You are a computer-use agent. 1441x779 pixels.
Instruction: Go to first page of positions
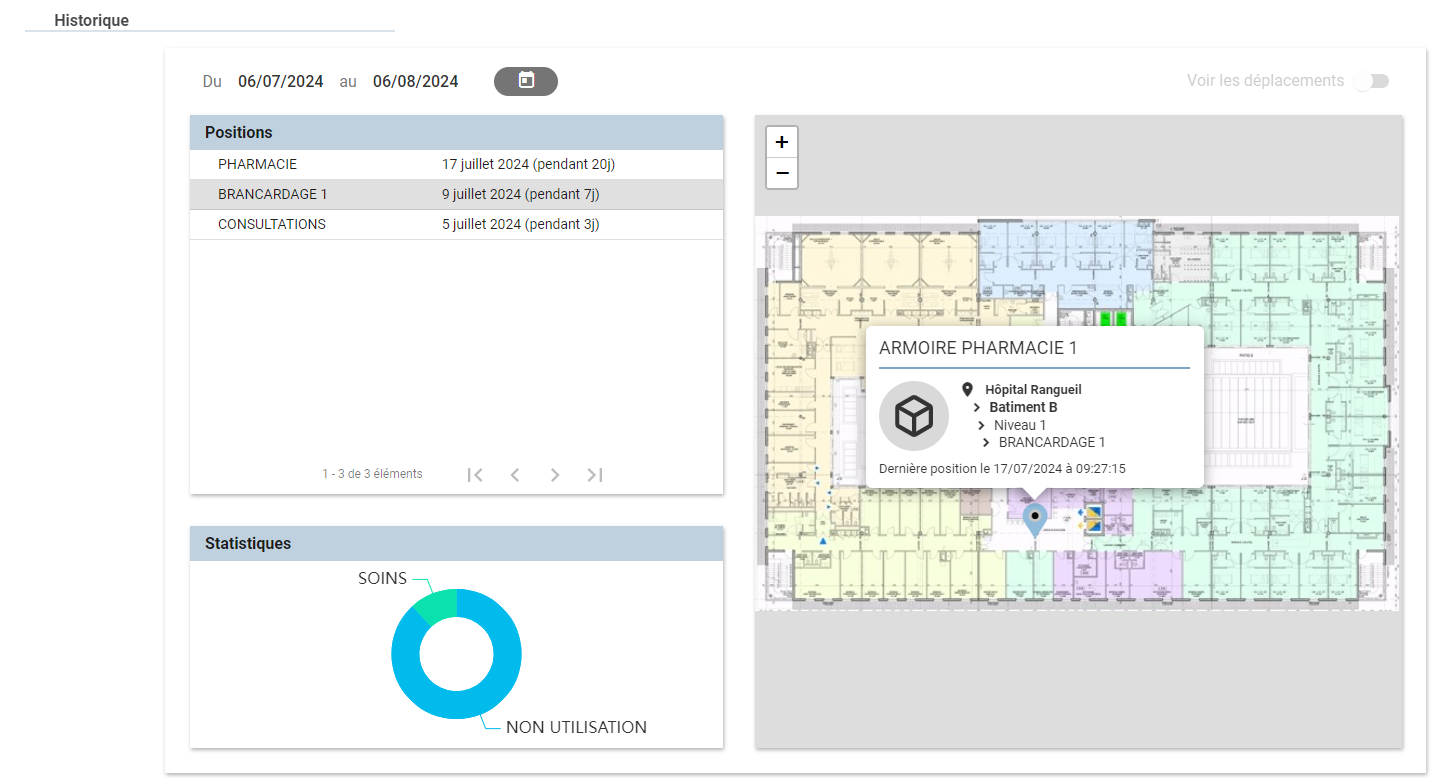pyautogui.click(x=475, y=474)
